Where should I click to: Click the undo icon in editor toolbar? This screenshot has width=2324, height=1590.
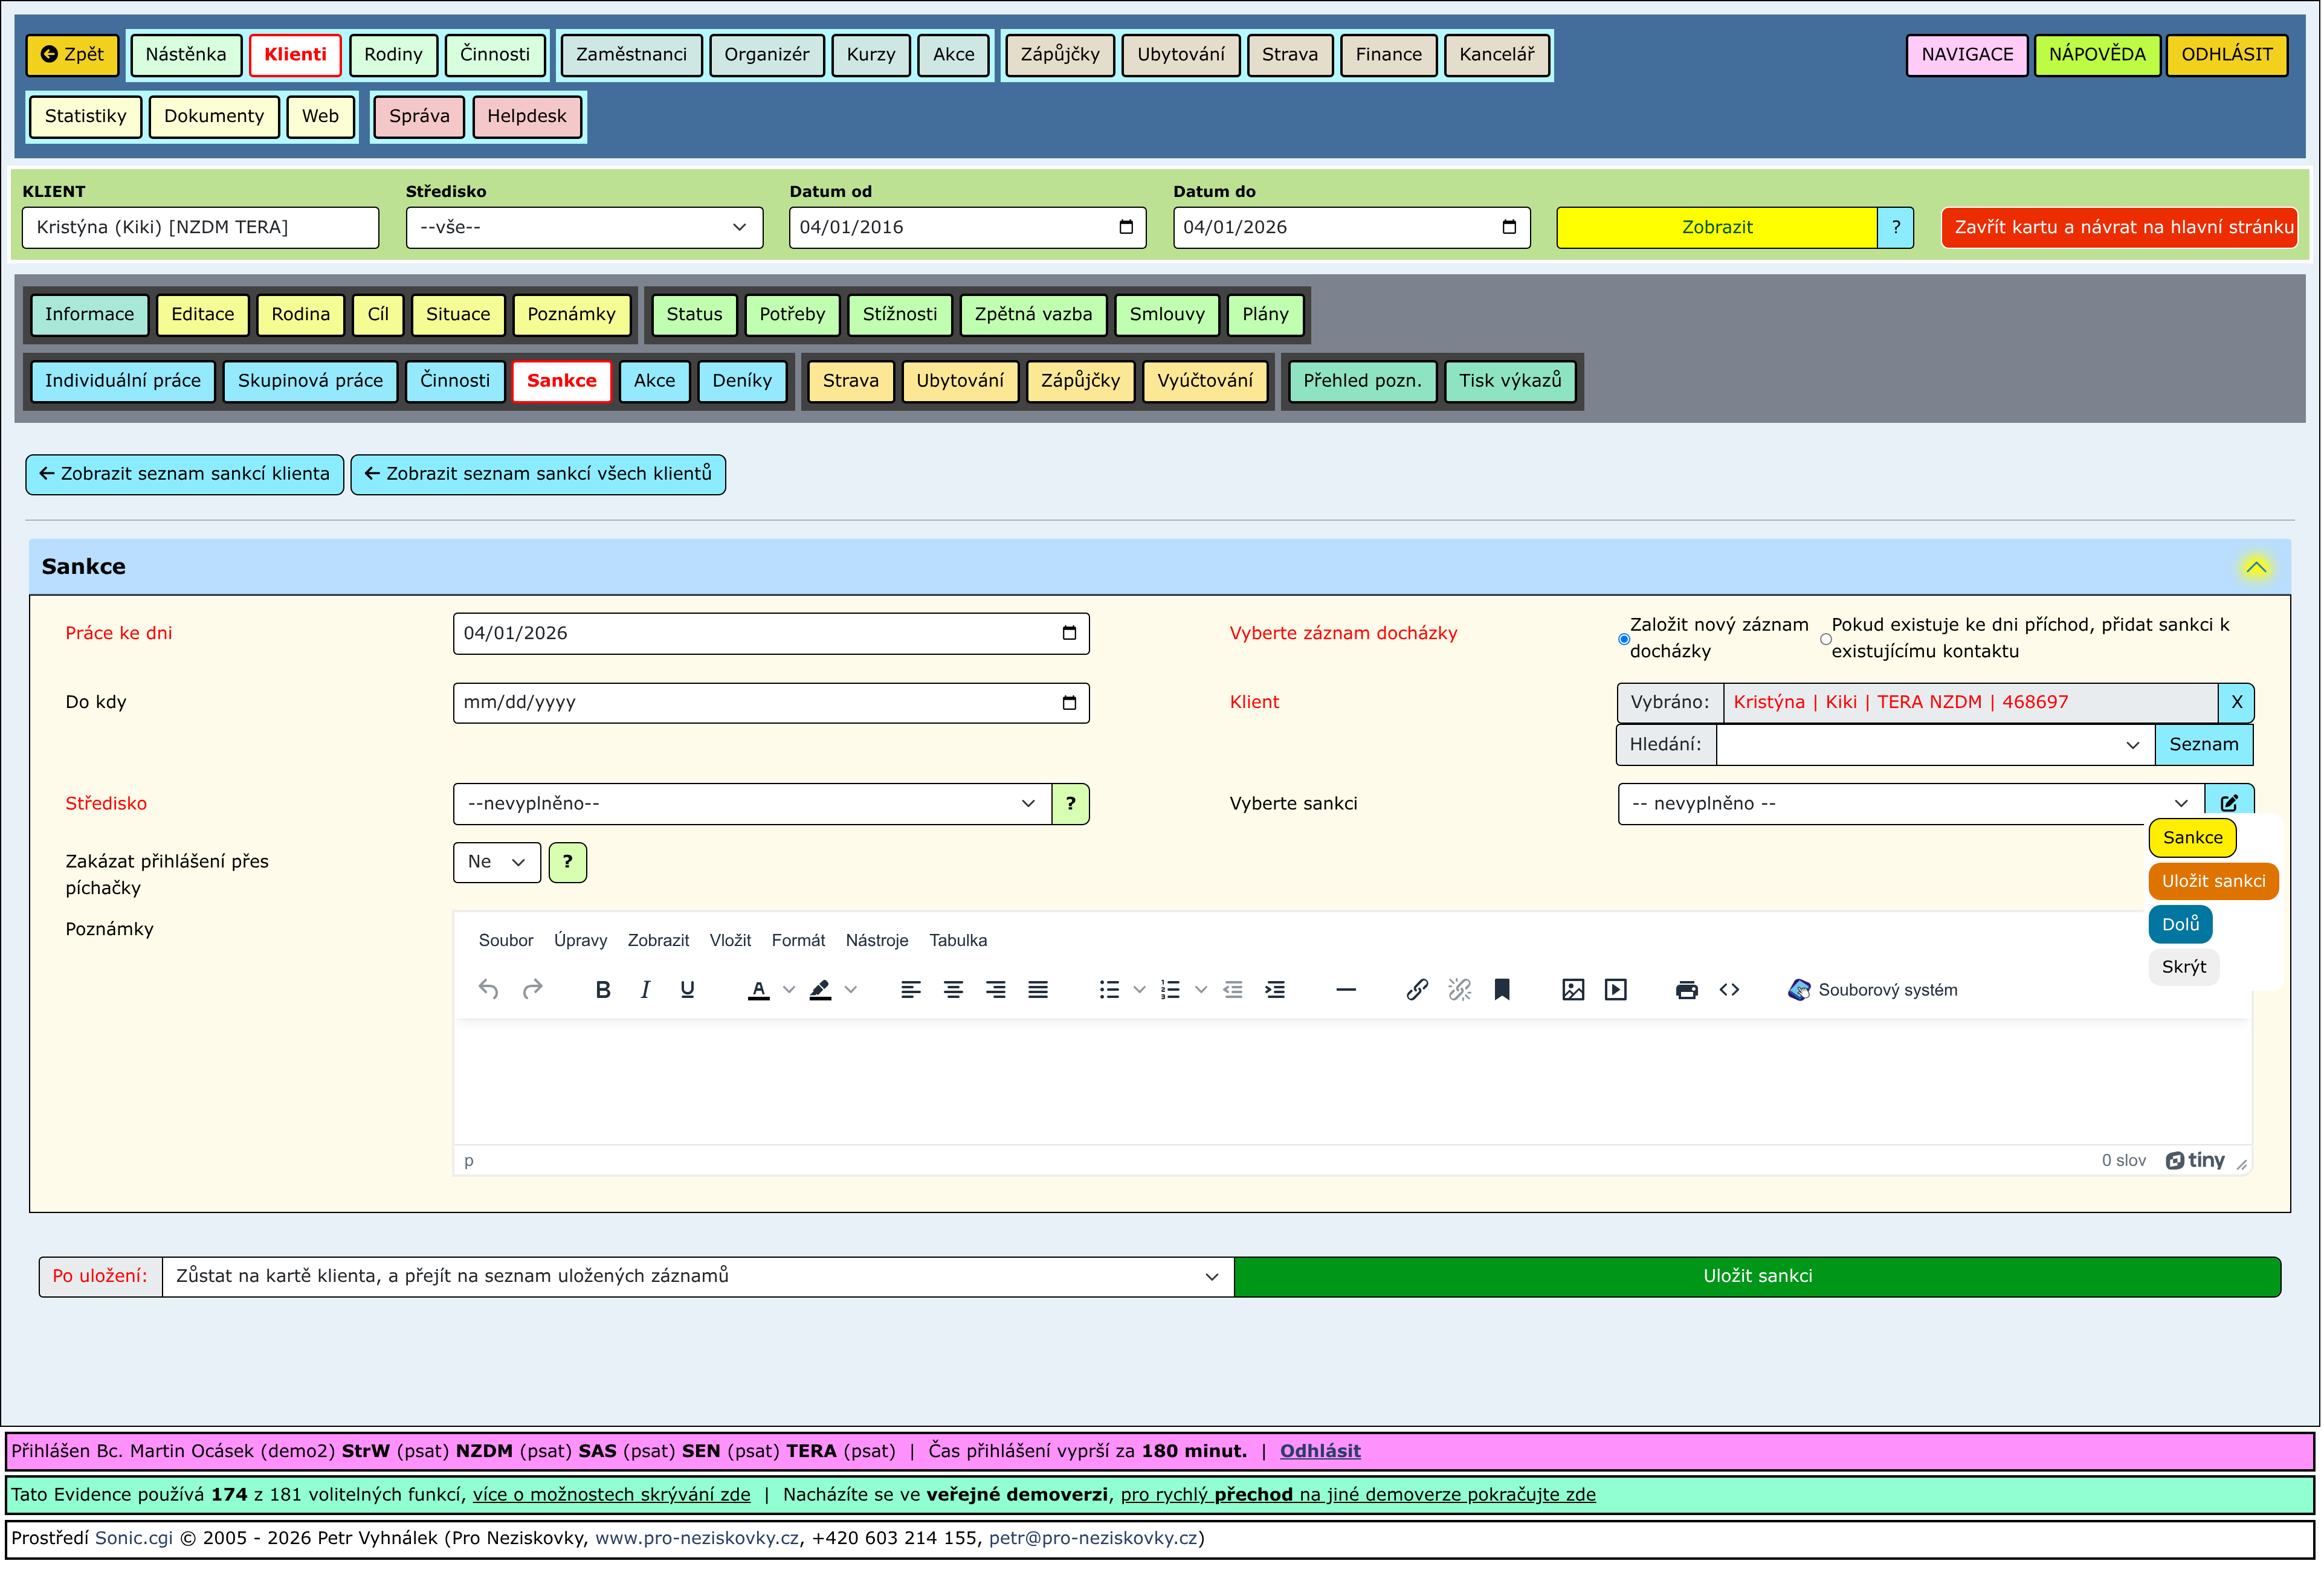tap(488, 990)
